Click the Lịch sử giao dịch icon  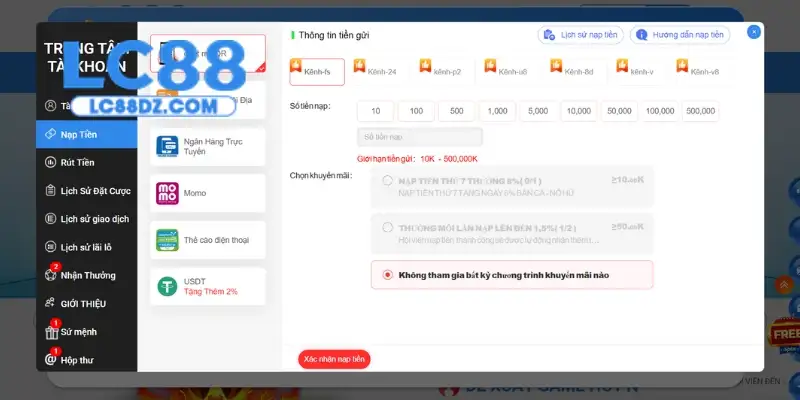tap(50, 219)
